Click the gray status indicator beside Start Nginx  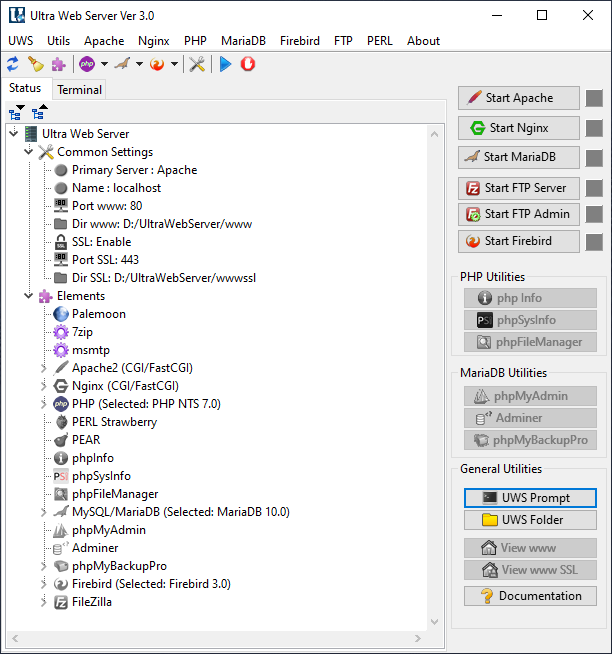pos(594,128)
